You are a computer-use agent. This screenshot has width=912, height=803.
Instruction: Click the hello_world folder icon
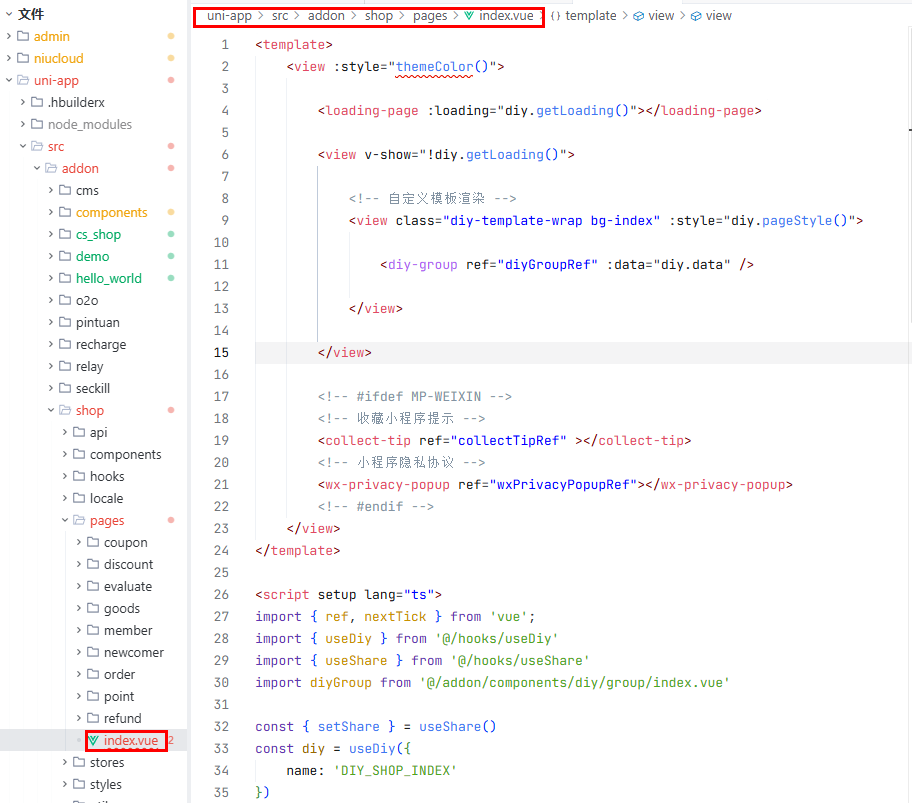click(65, 279)
